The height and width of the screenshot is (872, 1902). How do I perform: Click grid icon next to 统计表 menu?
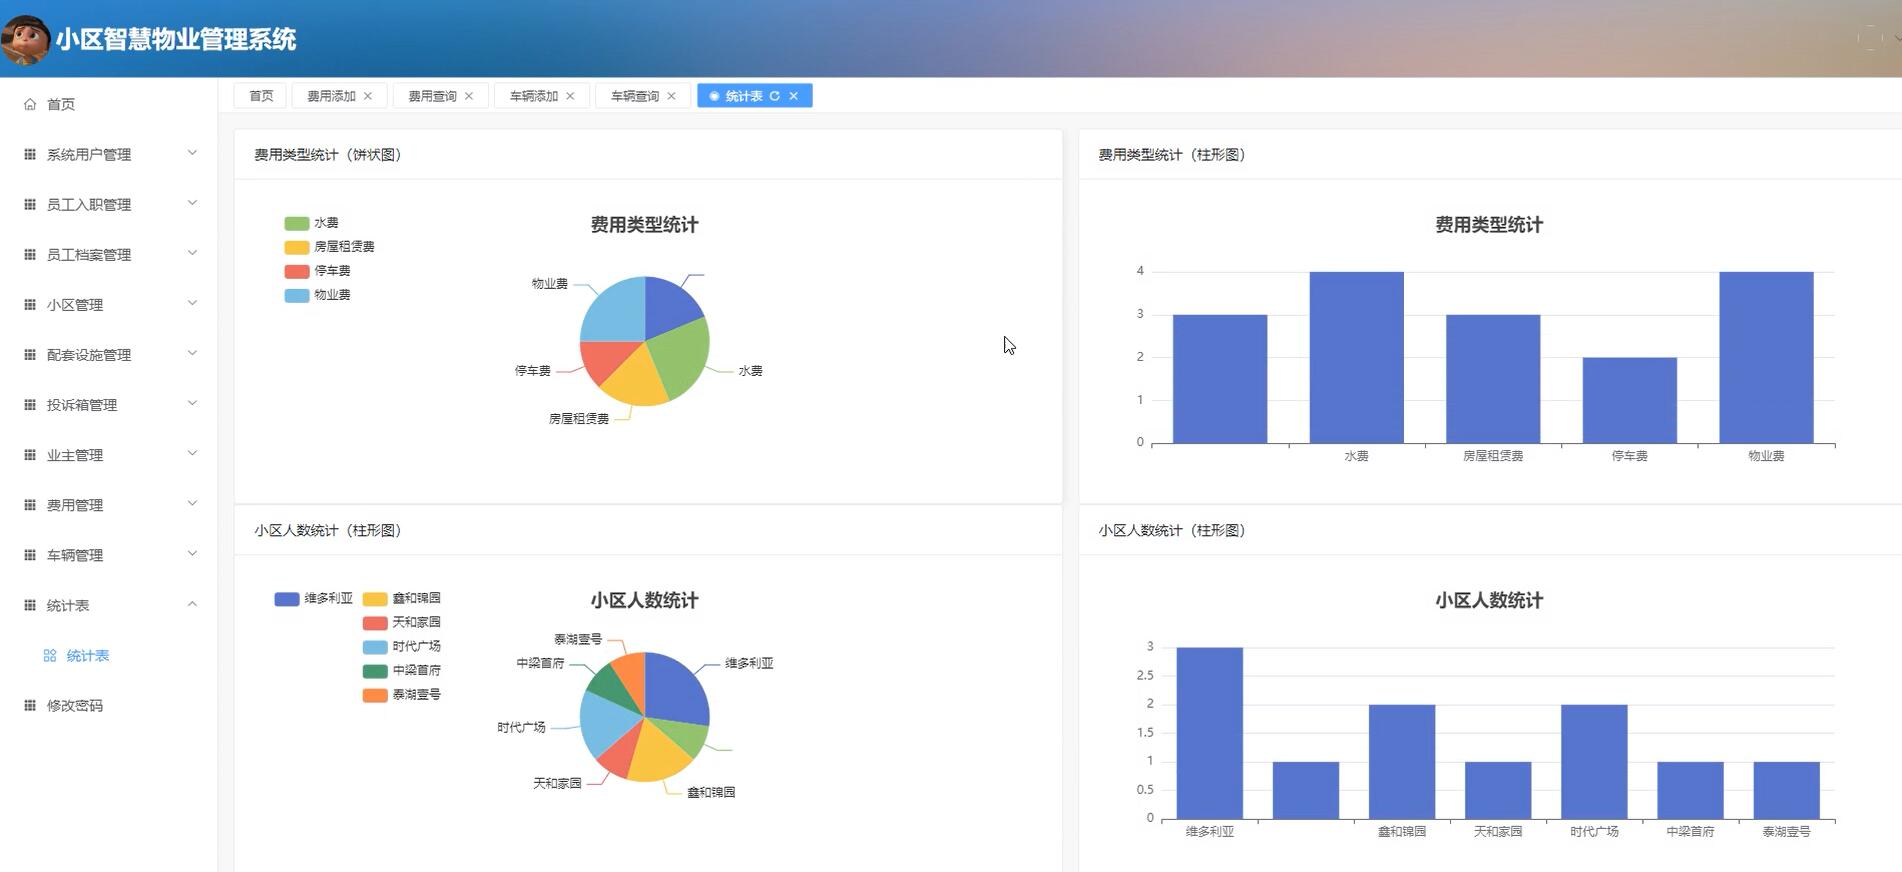[30, 604]
